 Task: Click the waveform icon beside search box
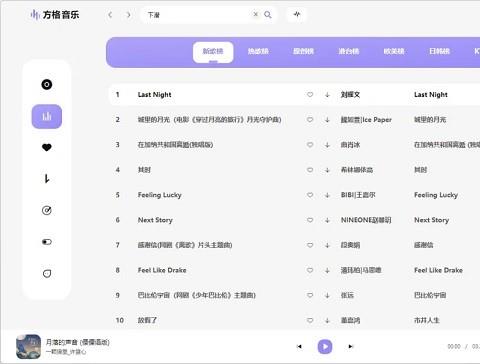coord(297,14)
